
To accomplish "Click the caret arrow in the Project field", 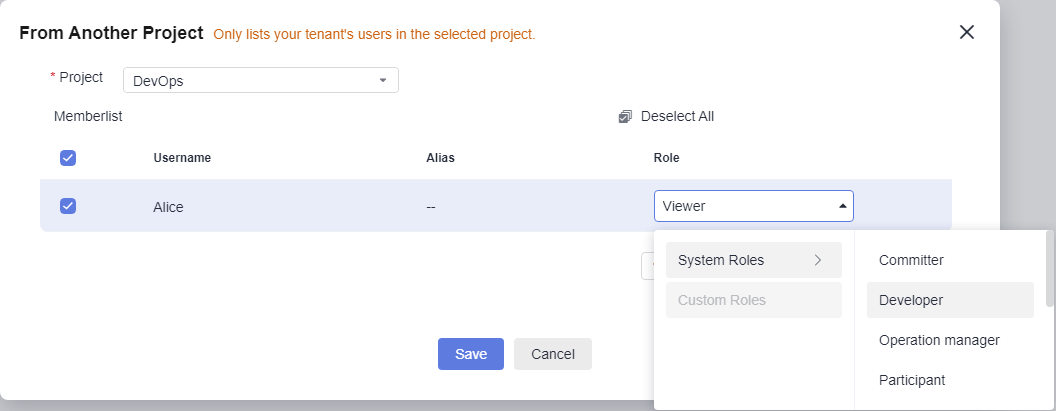I will click(x=383, y=80).
